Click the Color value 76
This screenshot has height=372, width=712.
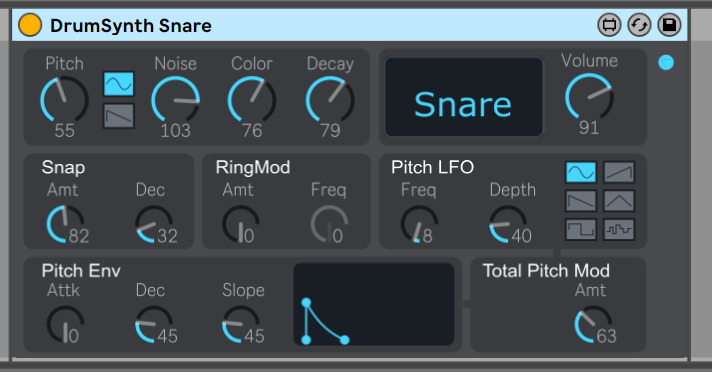pyautogui.click(x=252, y=131)
